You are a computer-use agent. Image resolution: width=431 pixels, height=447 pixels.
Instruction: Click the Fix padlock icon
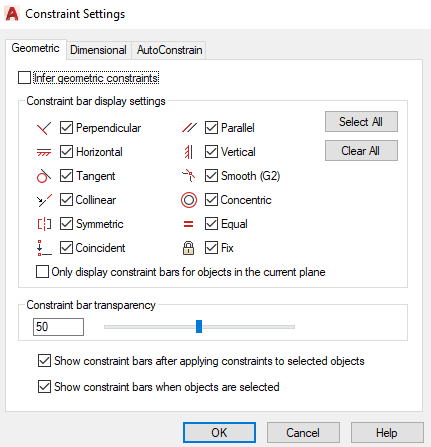click(188, 248)
